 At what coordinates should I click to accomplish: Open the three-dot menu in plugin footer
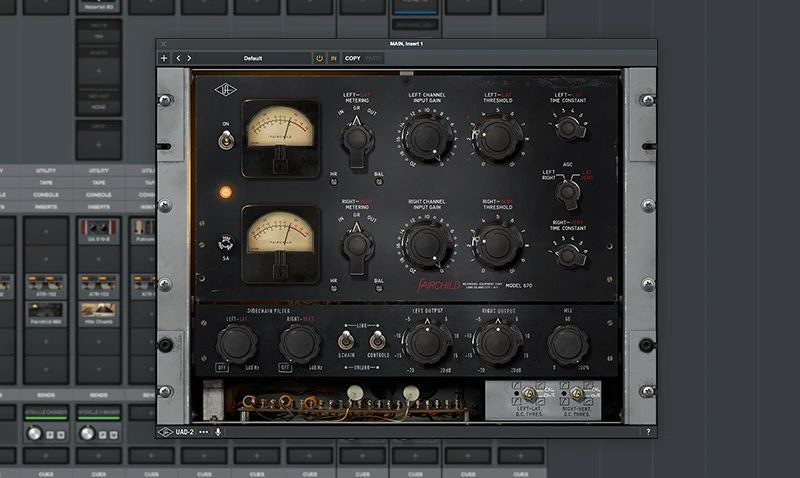pos(204,432)
